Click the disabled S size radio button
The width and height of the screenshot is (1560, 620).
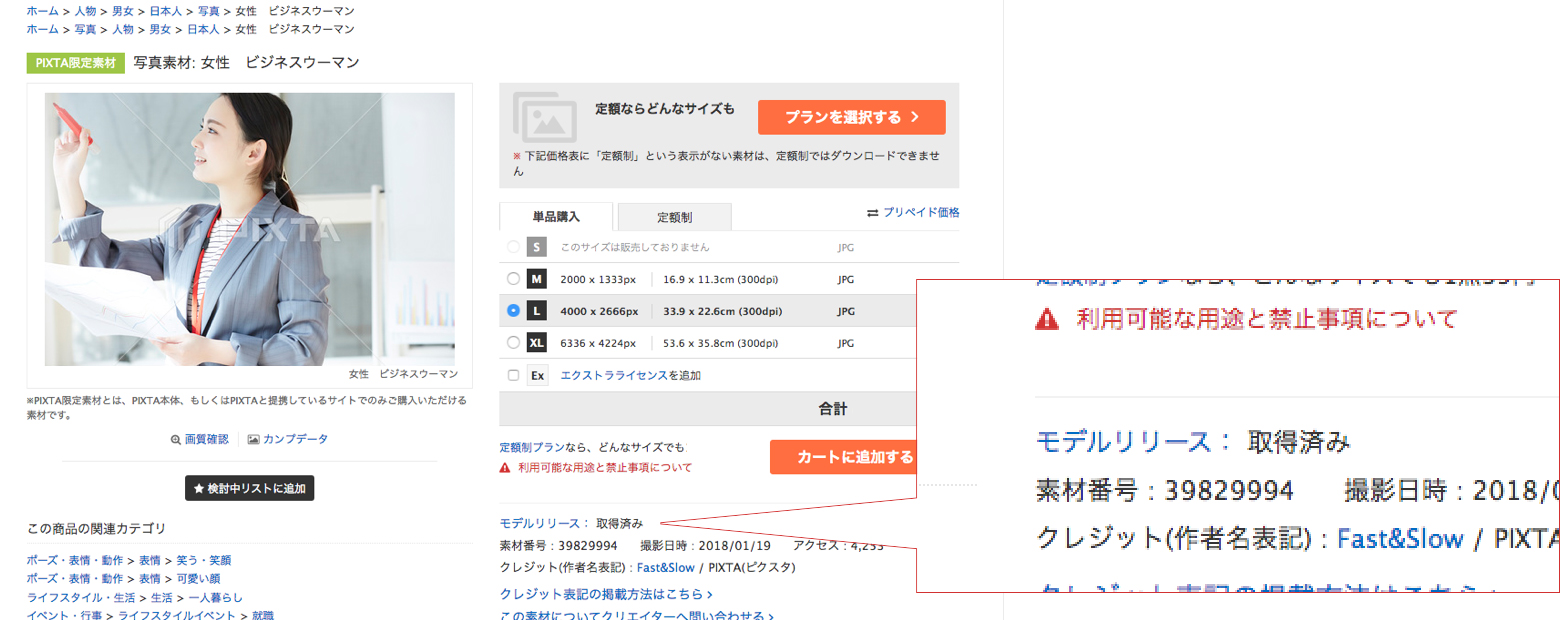click(513, 247)
